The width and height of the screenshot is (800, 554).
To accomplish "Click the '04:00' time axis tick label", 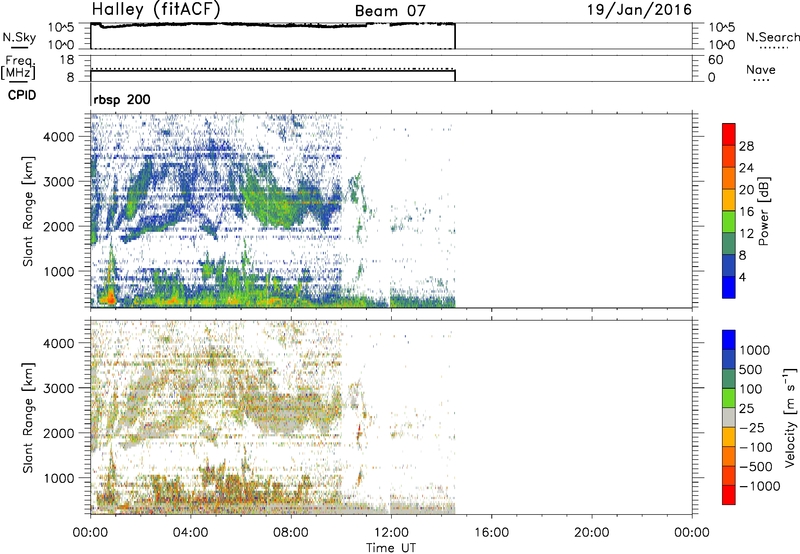I will click(x=190, y=533).
